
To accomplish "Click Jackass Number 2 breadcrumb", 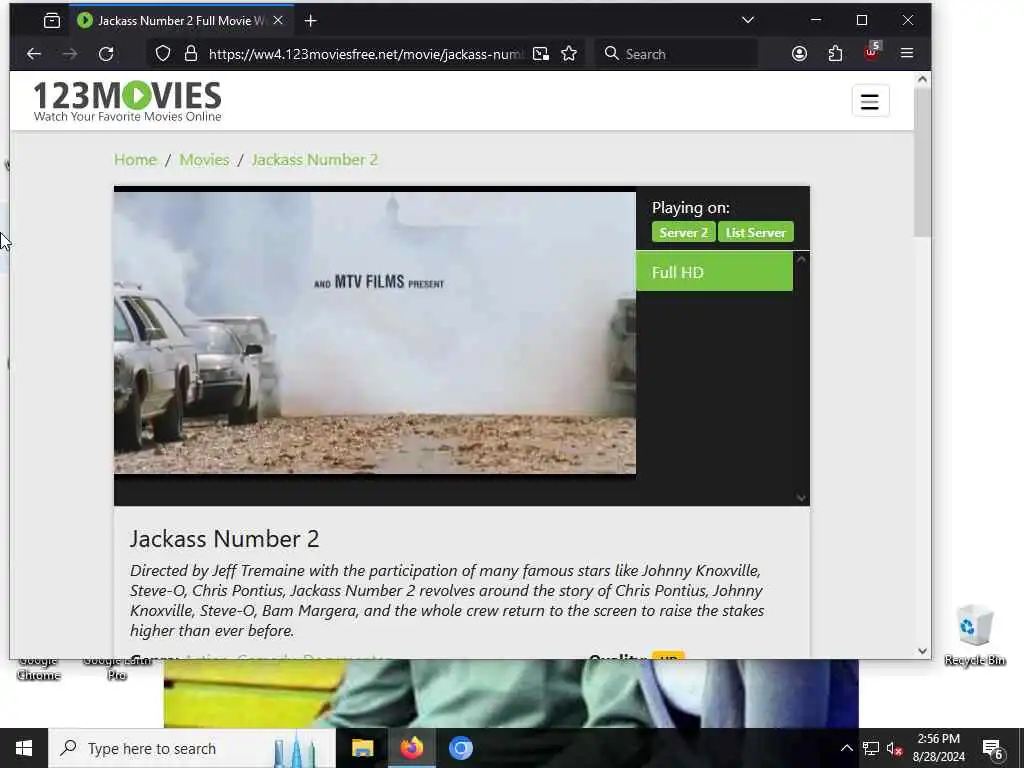I will 315,160.
